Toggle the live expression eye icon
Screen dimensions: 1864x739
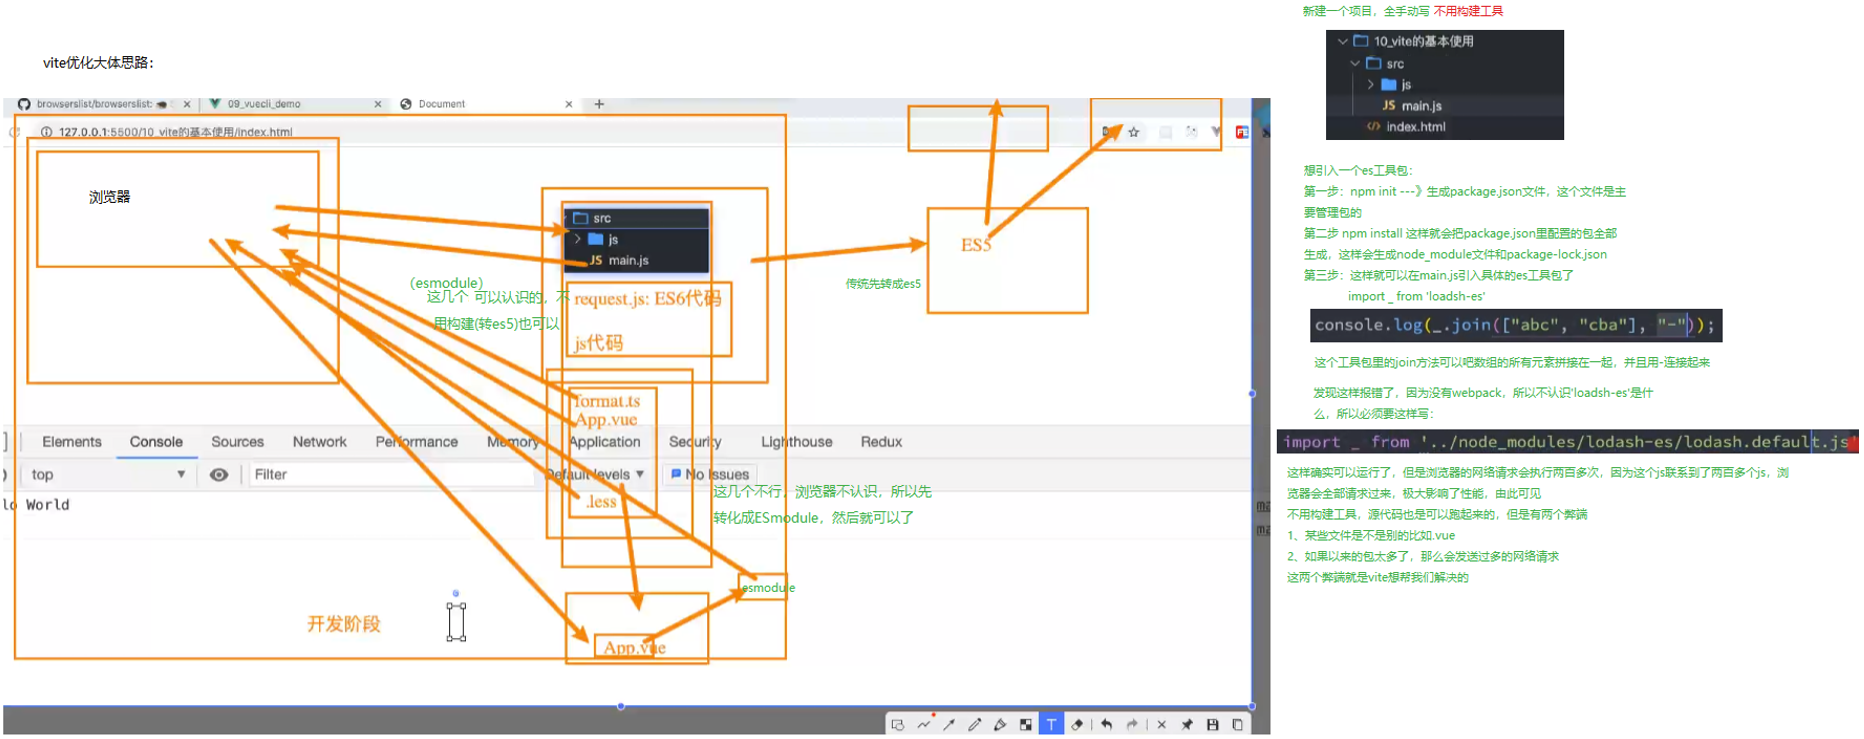pos(219,475)
